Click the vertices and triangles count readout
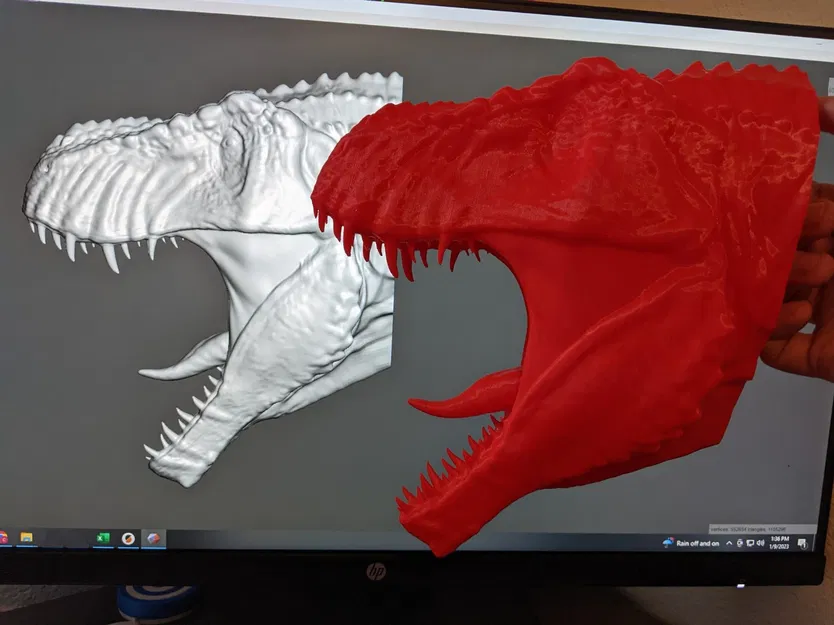 pyautogui.click(x=748, y=529)
